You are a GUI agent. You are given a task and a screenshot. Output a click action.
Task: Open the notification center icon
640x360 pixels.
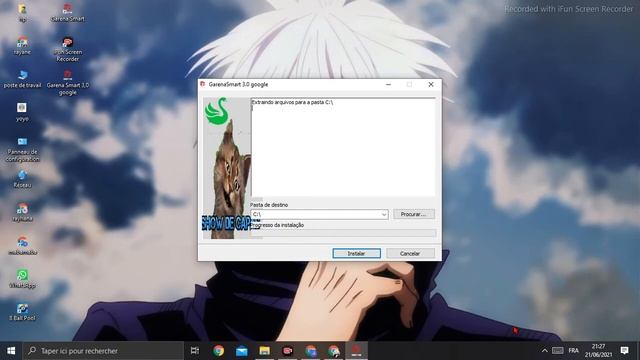click(x=624, y=351)
